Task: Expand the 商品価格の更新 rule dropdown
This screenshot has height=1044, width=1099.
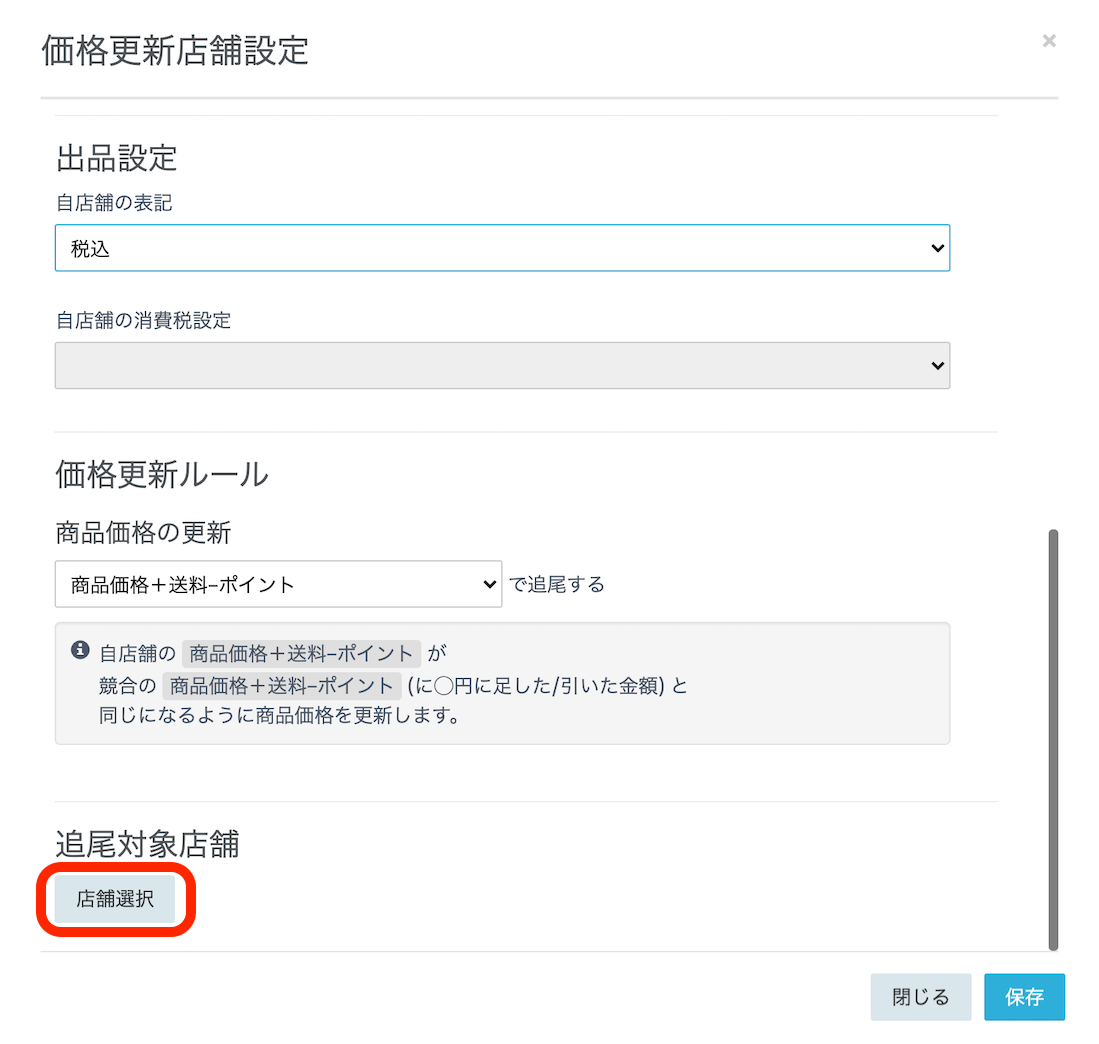Action: [x=278, y=584]
